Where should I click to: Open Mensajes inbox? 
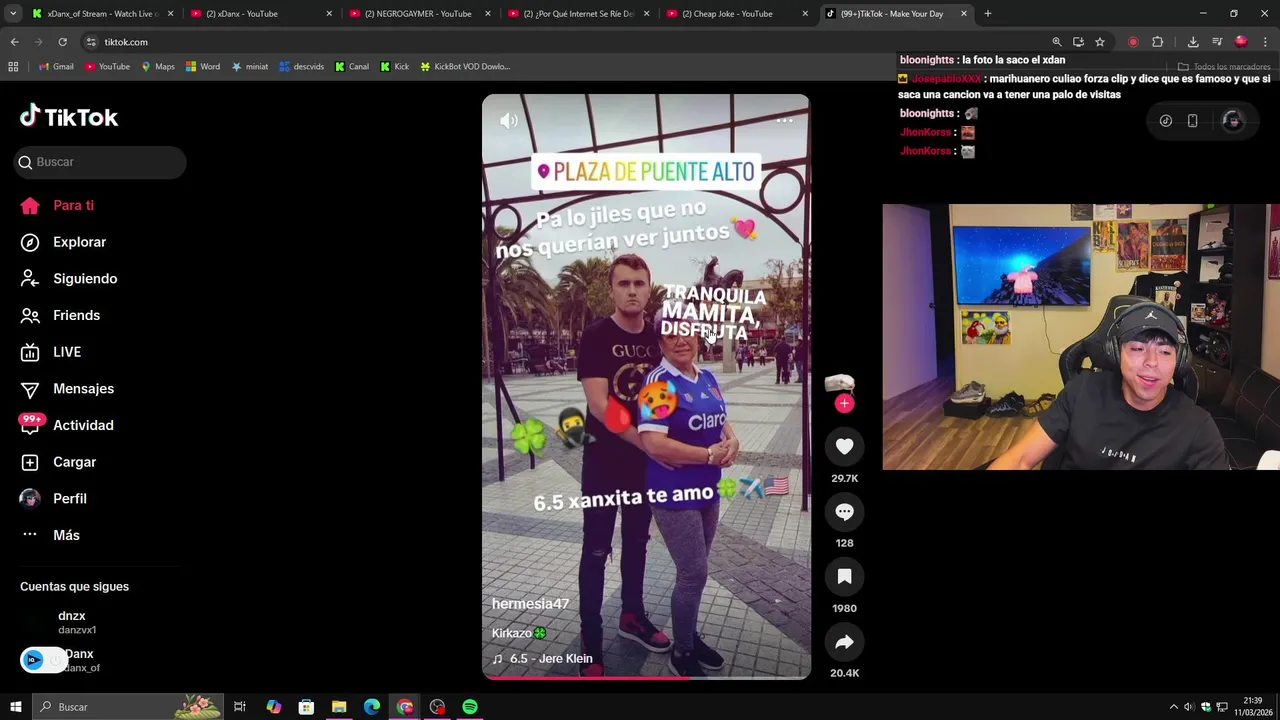67,388
